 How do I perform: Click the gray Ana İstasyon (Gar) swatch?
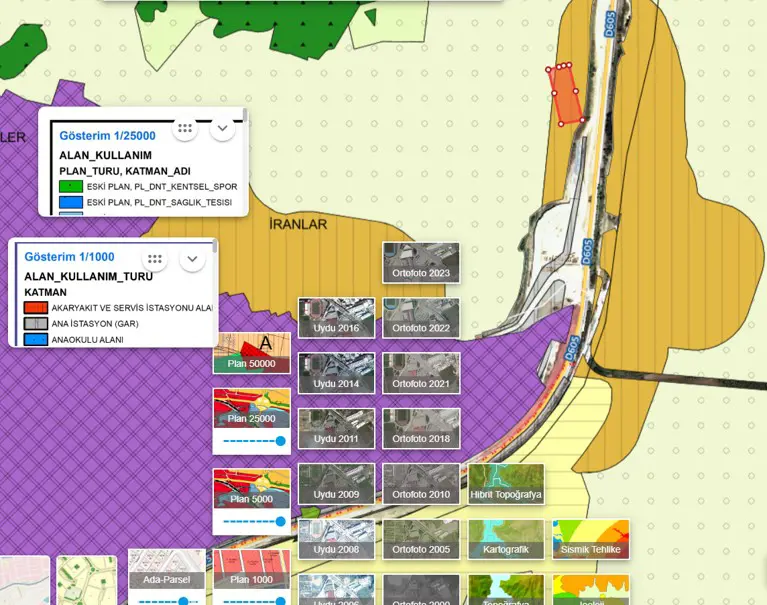coord(36,323)
